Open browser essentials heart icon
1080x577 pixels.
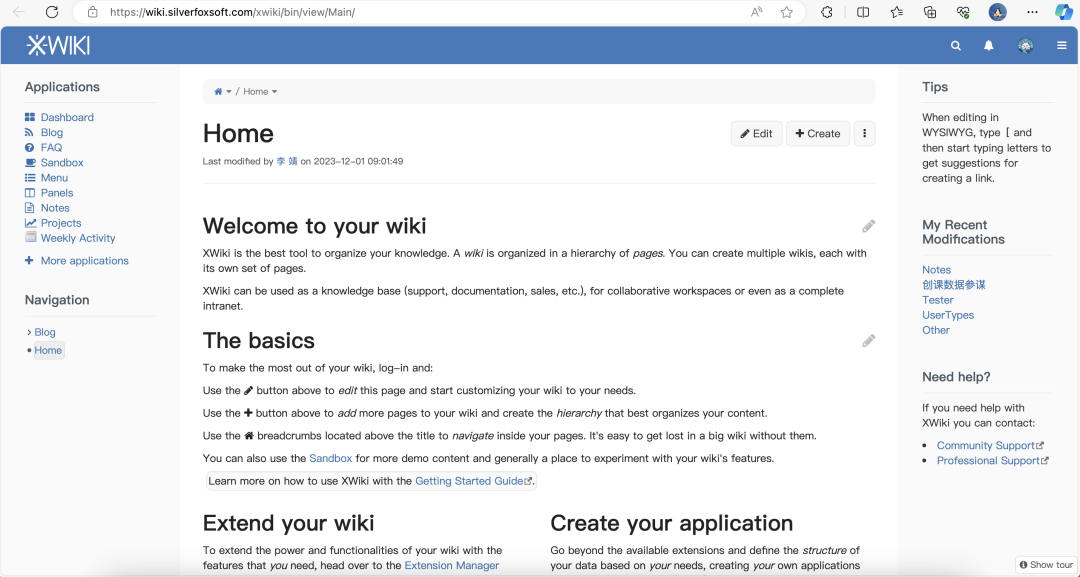click(x=963, y=12)
